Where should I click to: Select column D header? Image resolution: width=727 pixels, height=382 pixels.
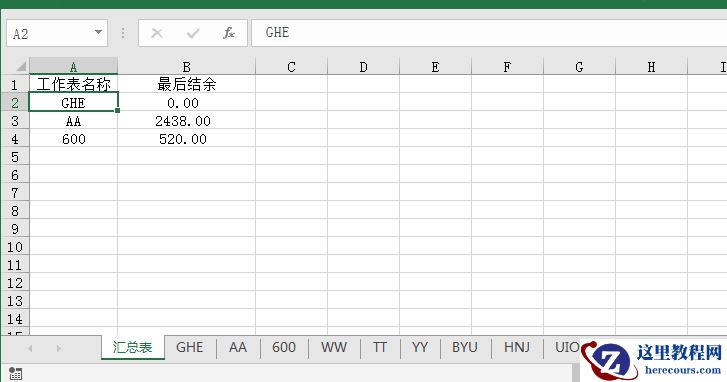(x=363, y=67)
